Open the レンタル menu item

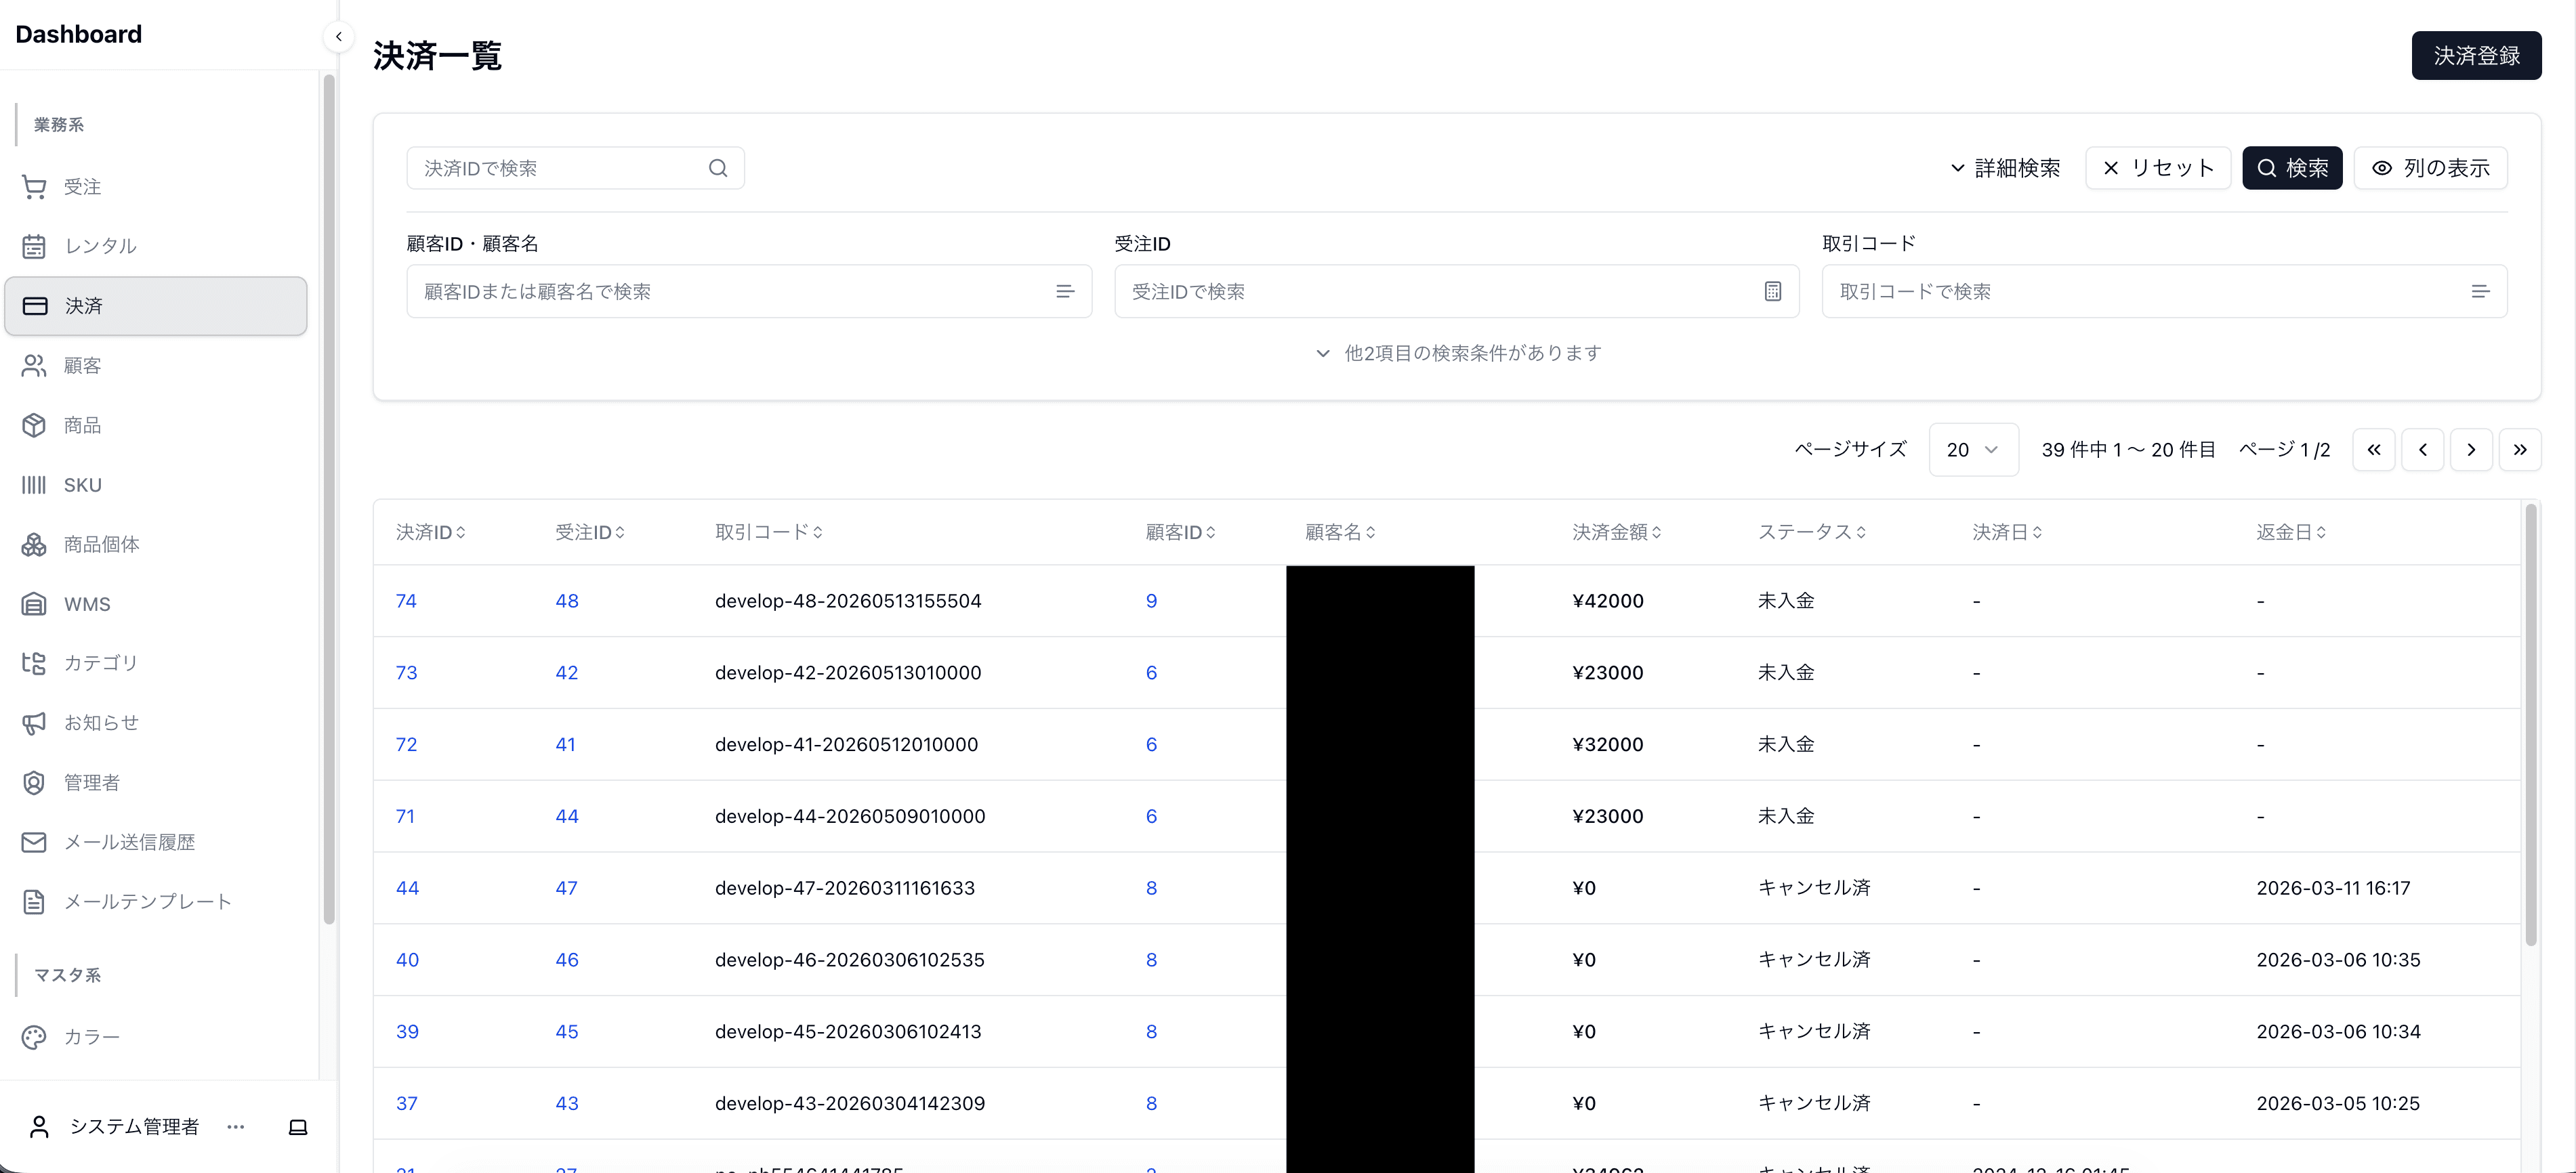point(156,246)
